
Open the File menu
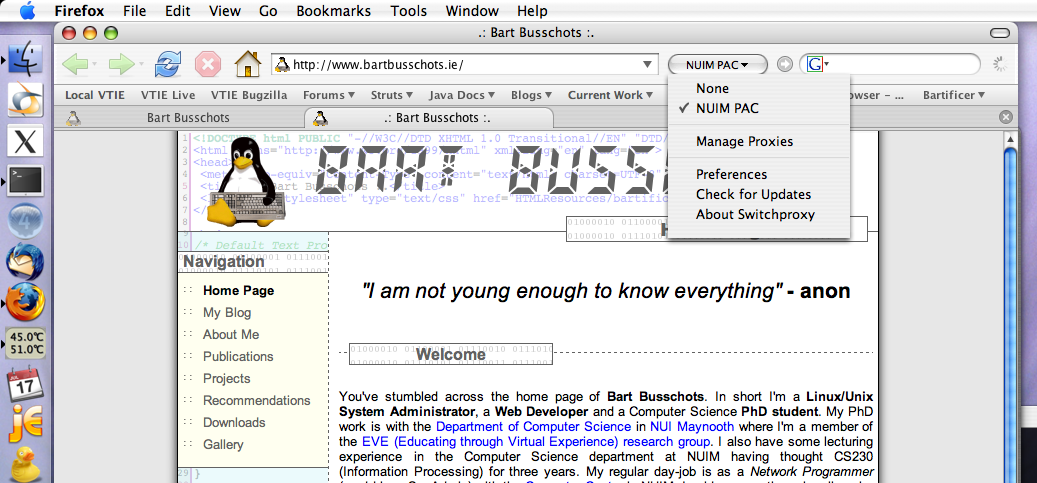[134, 11]
